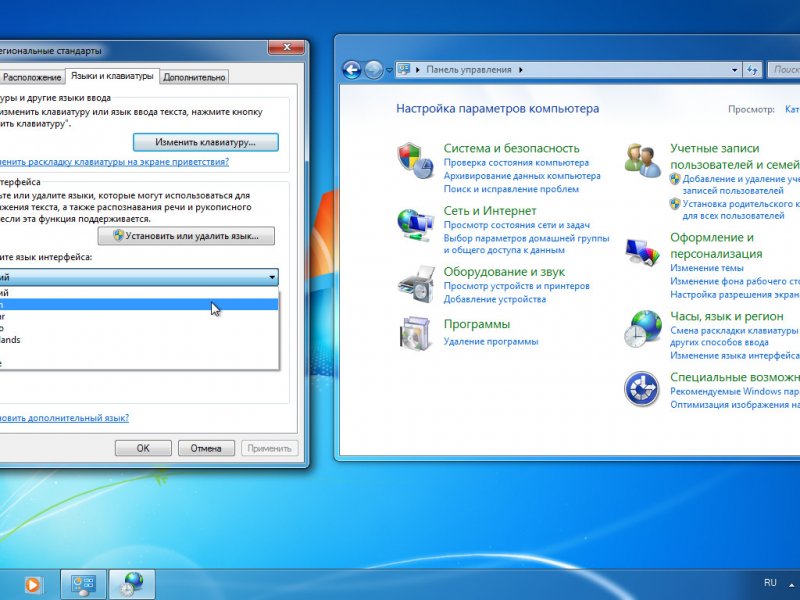800x600 pixels.
Task: Click the Панель управления breadcrumb text
Action: (x=468, y=70)
